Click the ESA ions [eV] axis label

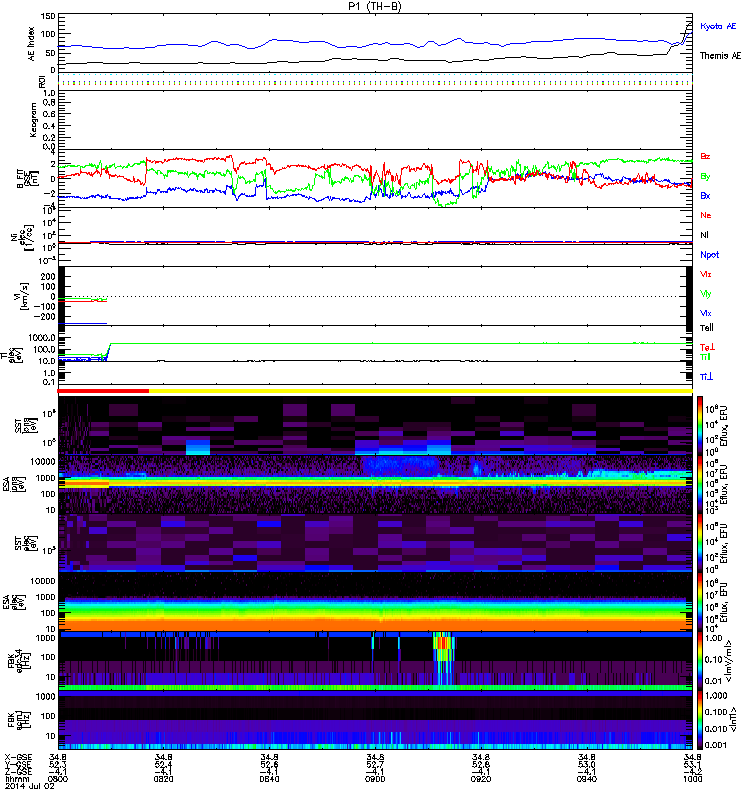14,483
